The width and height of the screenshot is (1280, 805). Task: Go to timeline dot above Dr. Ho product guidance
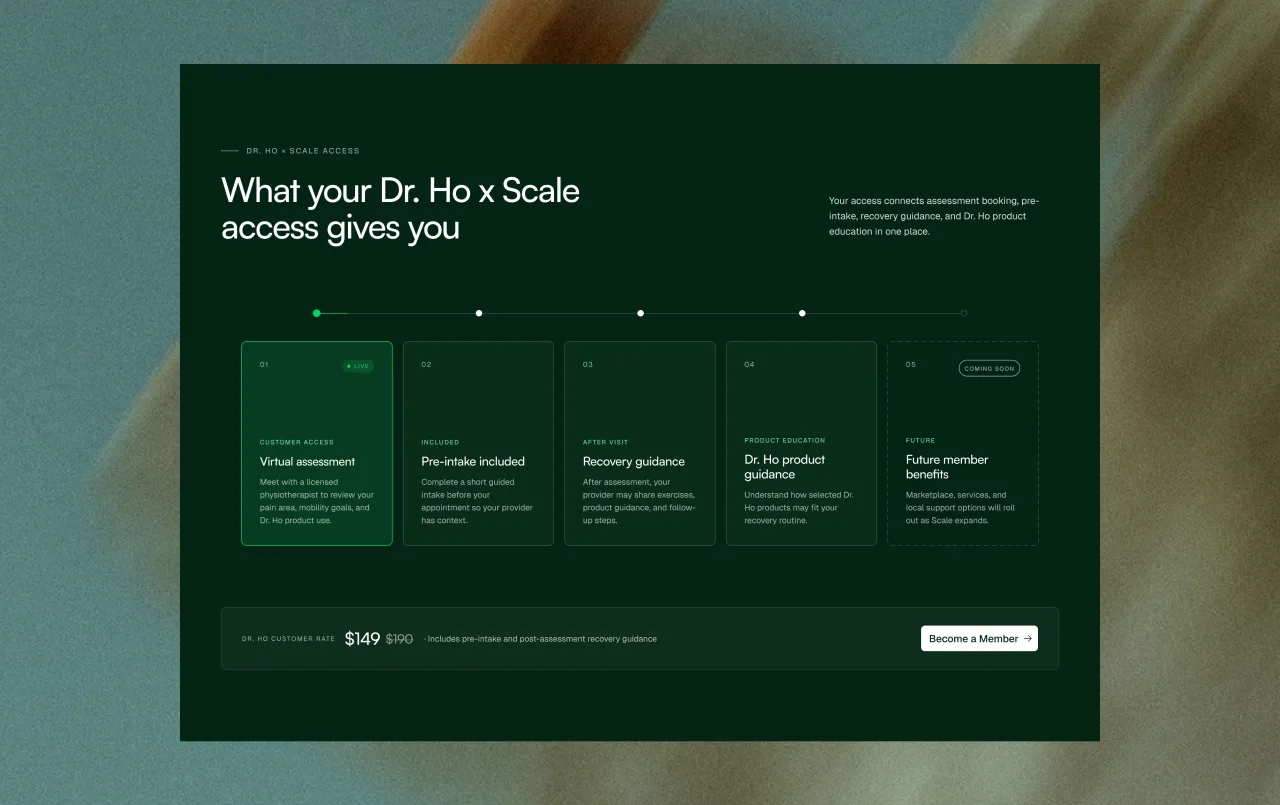tap(802, 313)
